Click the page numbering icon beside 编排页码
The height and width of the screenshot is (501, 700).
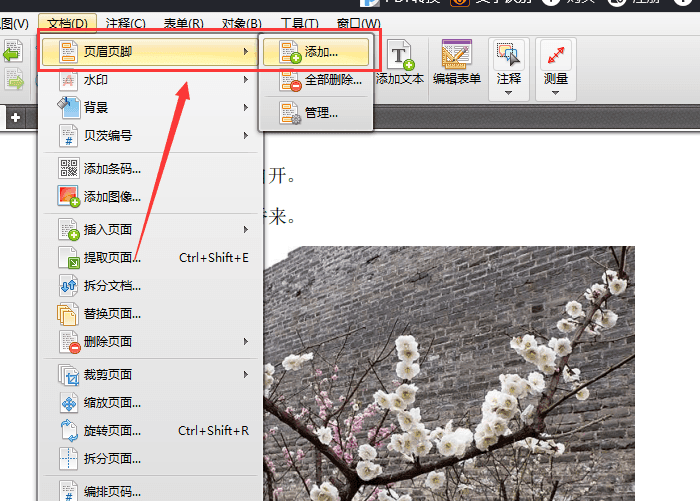click(68, 491)
